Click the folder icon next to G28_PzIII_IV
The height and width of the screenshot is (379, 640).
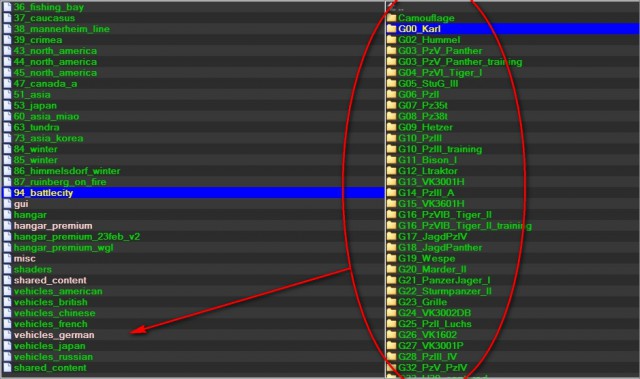tap(391, 357)
